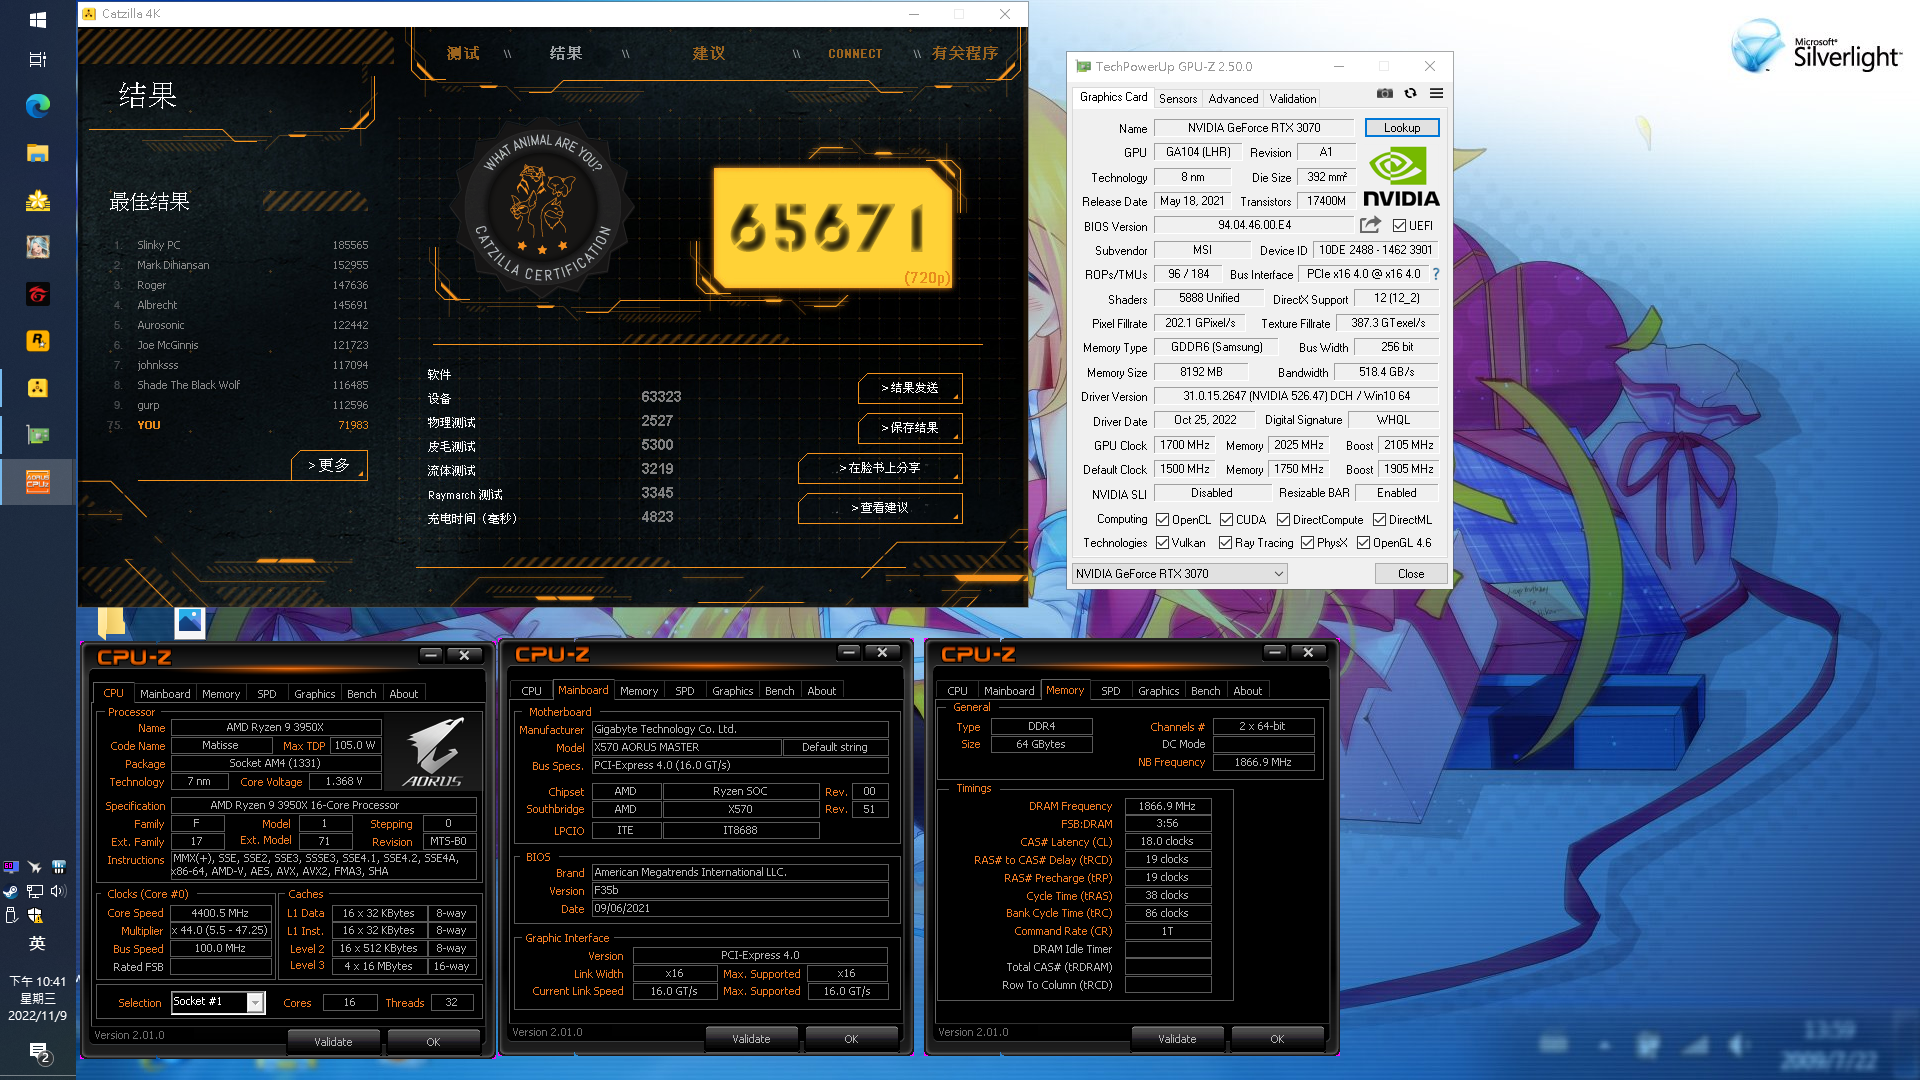Screen dimensions: 1920x1080
Task: Open Task View on the taskbar
Action: click(37, 59)
